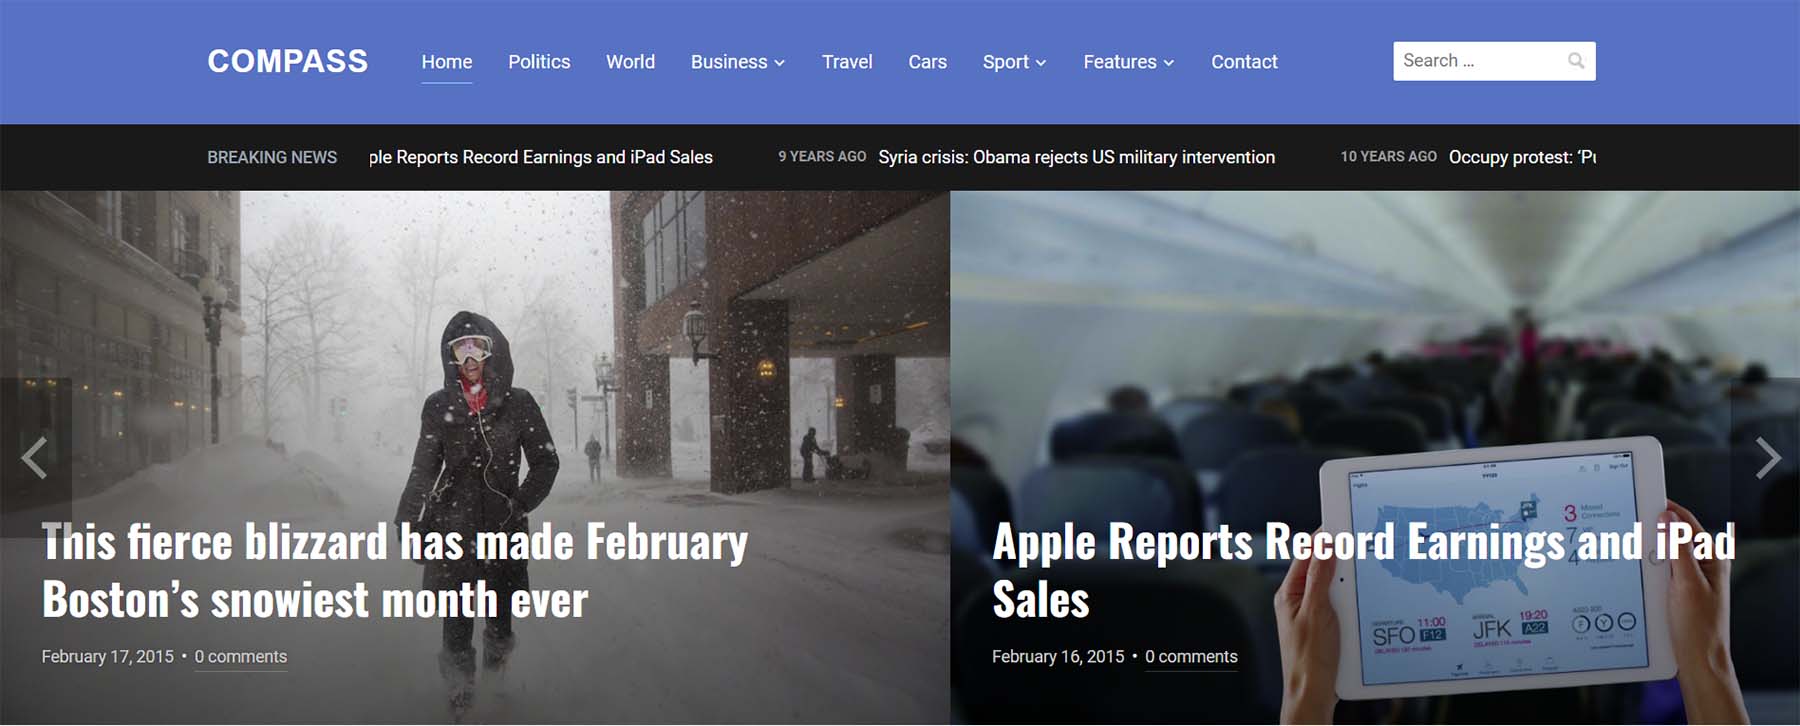Click the 'February 17, 2015' date

(x=108, y=657)
